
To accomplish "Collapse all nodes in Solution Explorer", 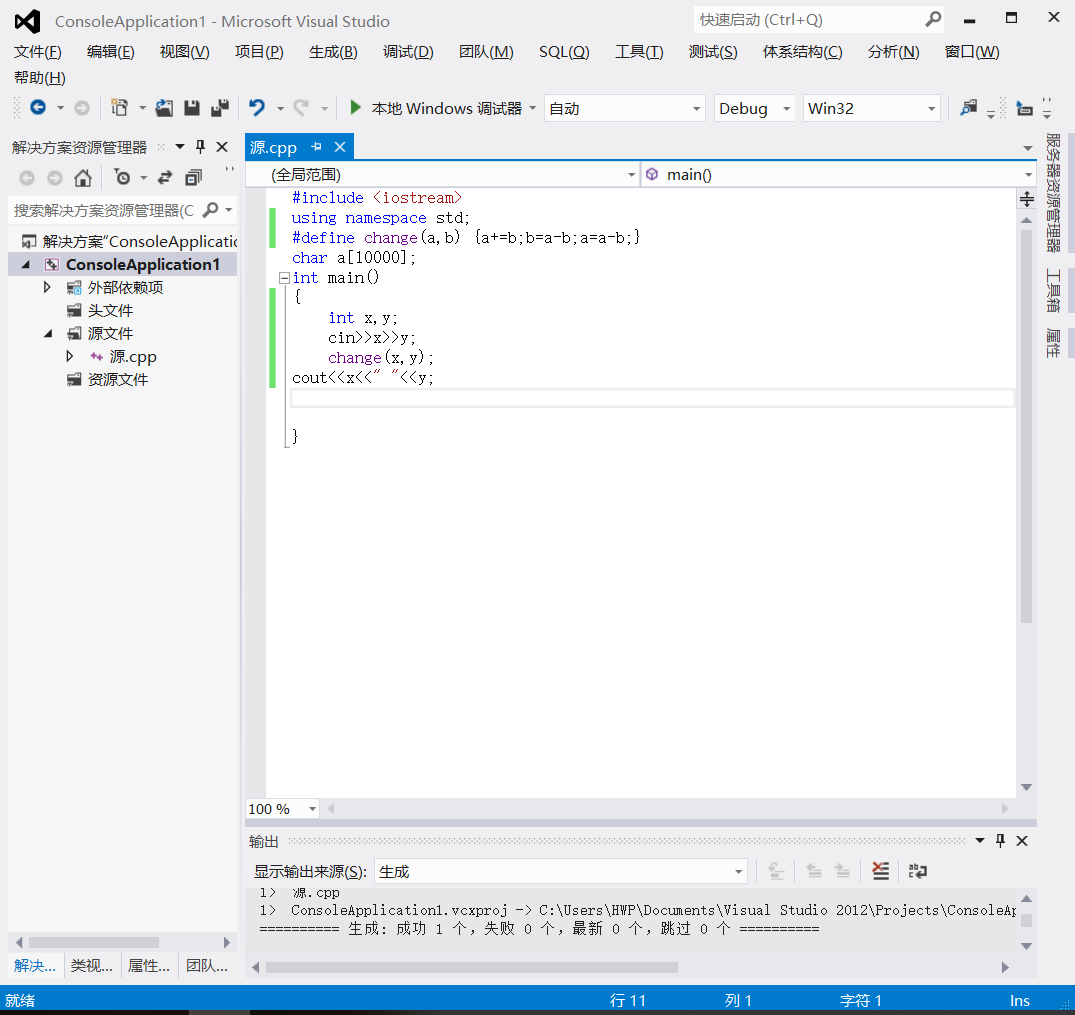I will [x=194, y=178].
